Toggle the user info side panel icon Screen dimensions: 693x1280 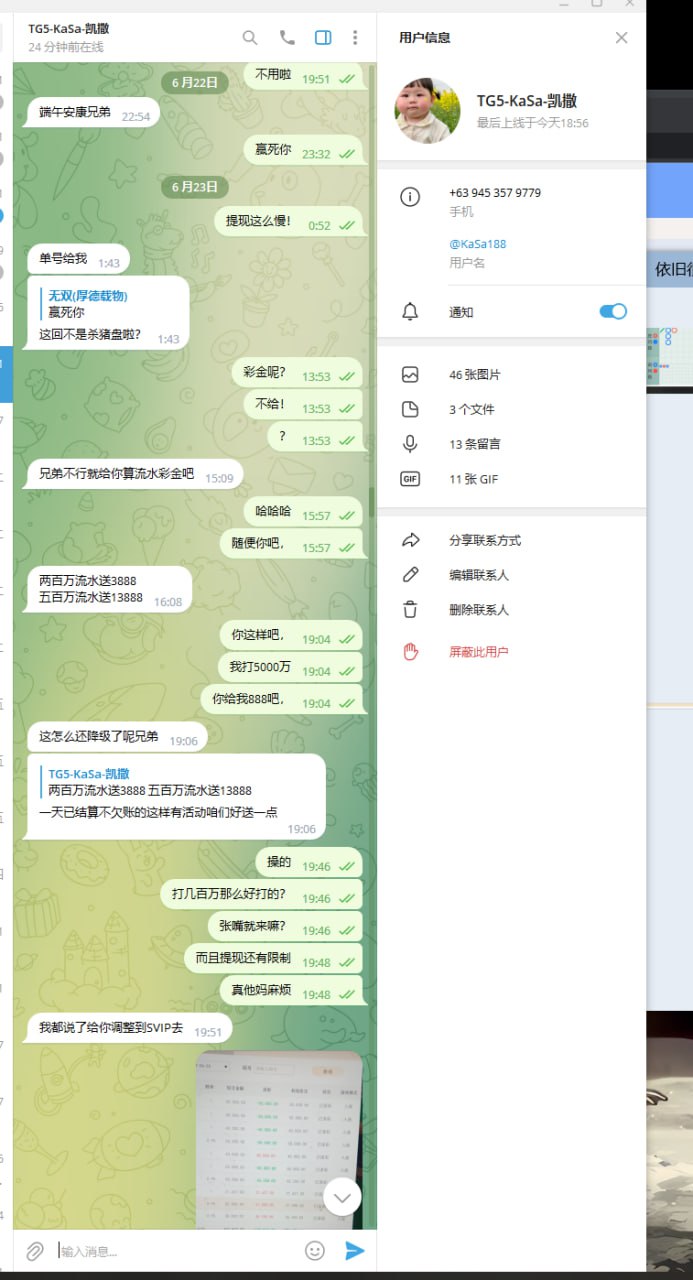pos(323,38)
